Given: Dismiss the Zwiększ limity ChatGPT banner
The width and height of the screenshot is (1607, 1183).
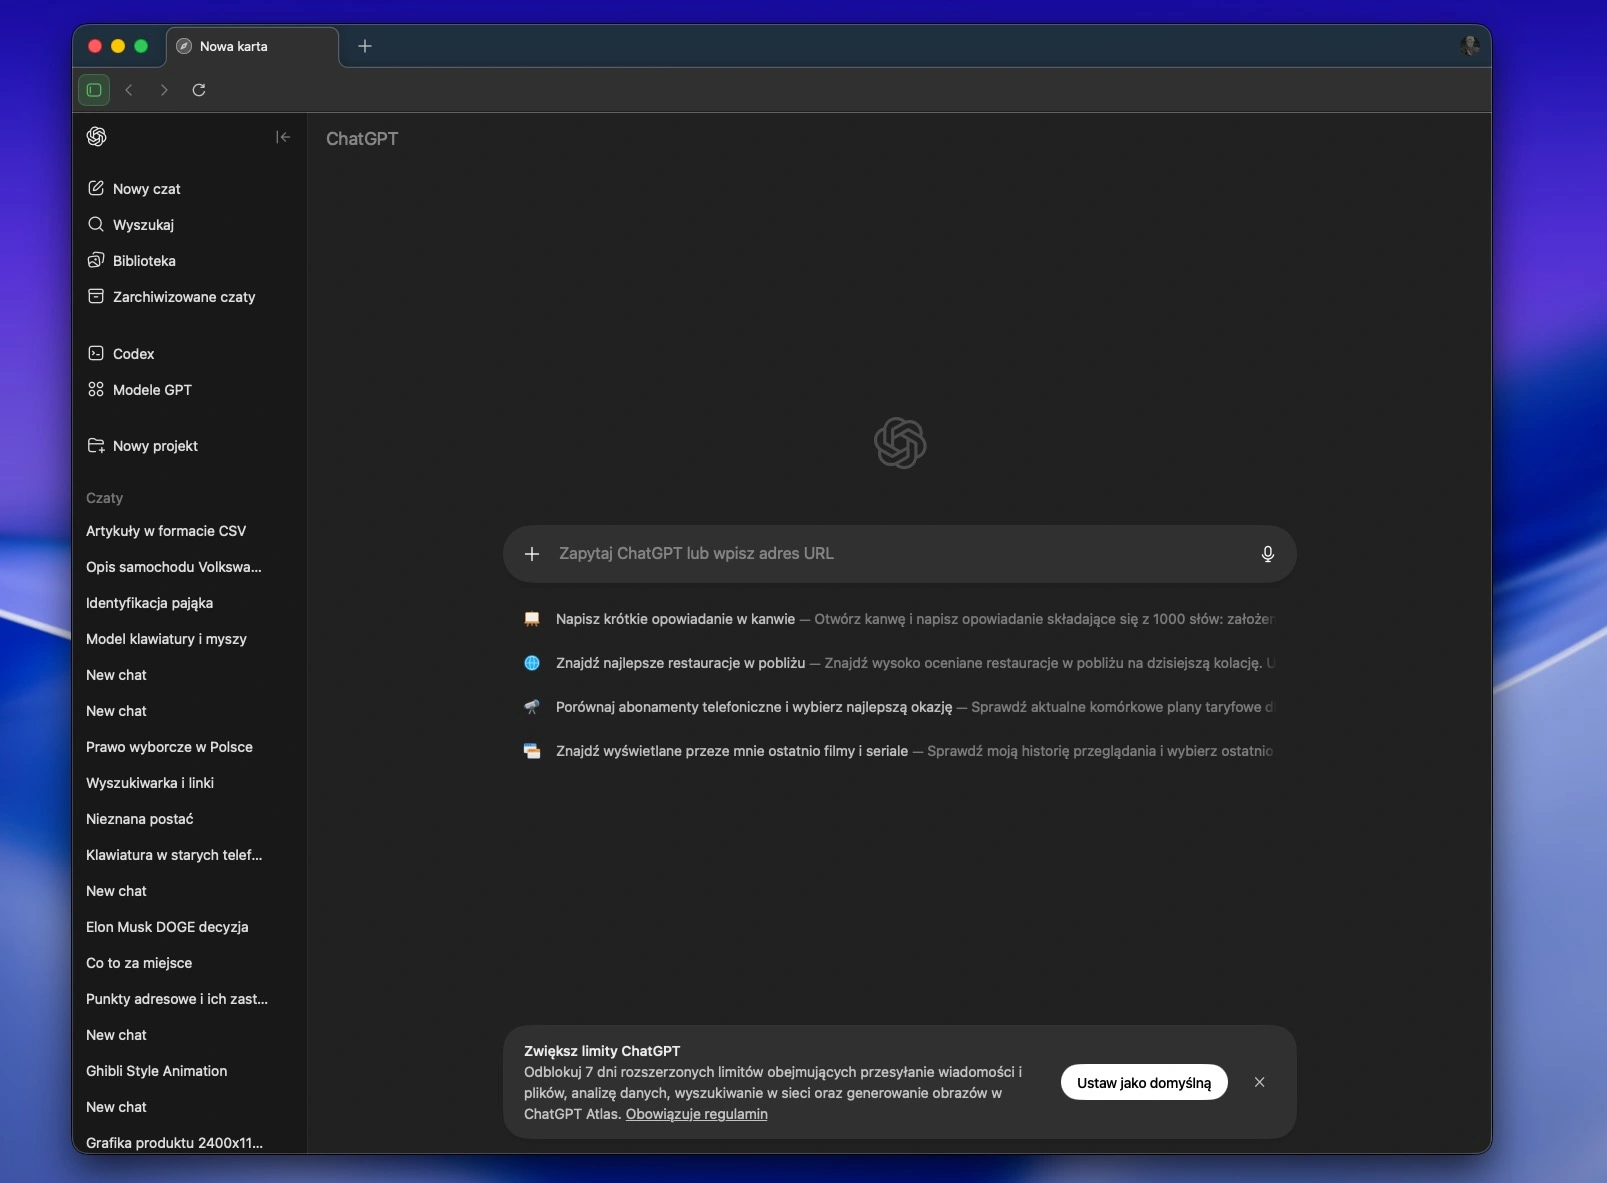Looking at the screenshot, I should (1259, 1082).
